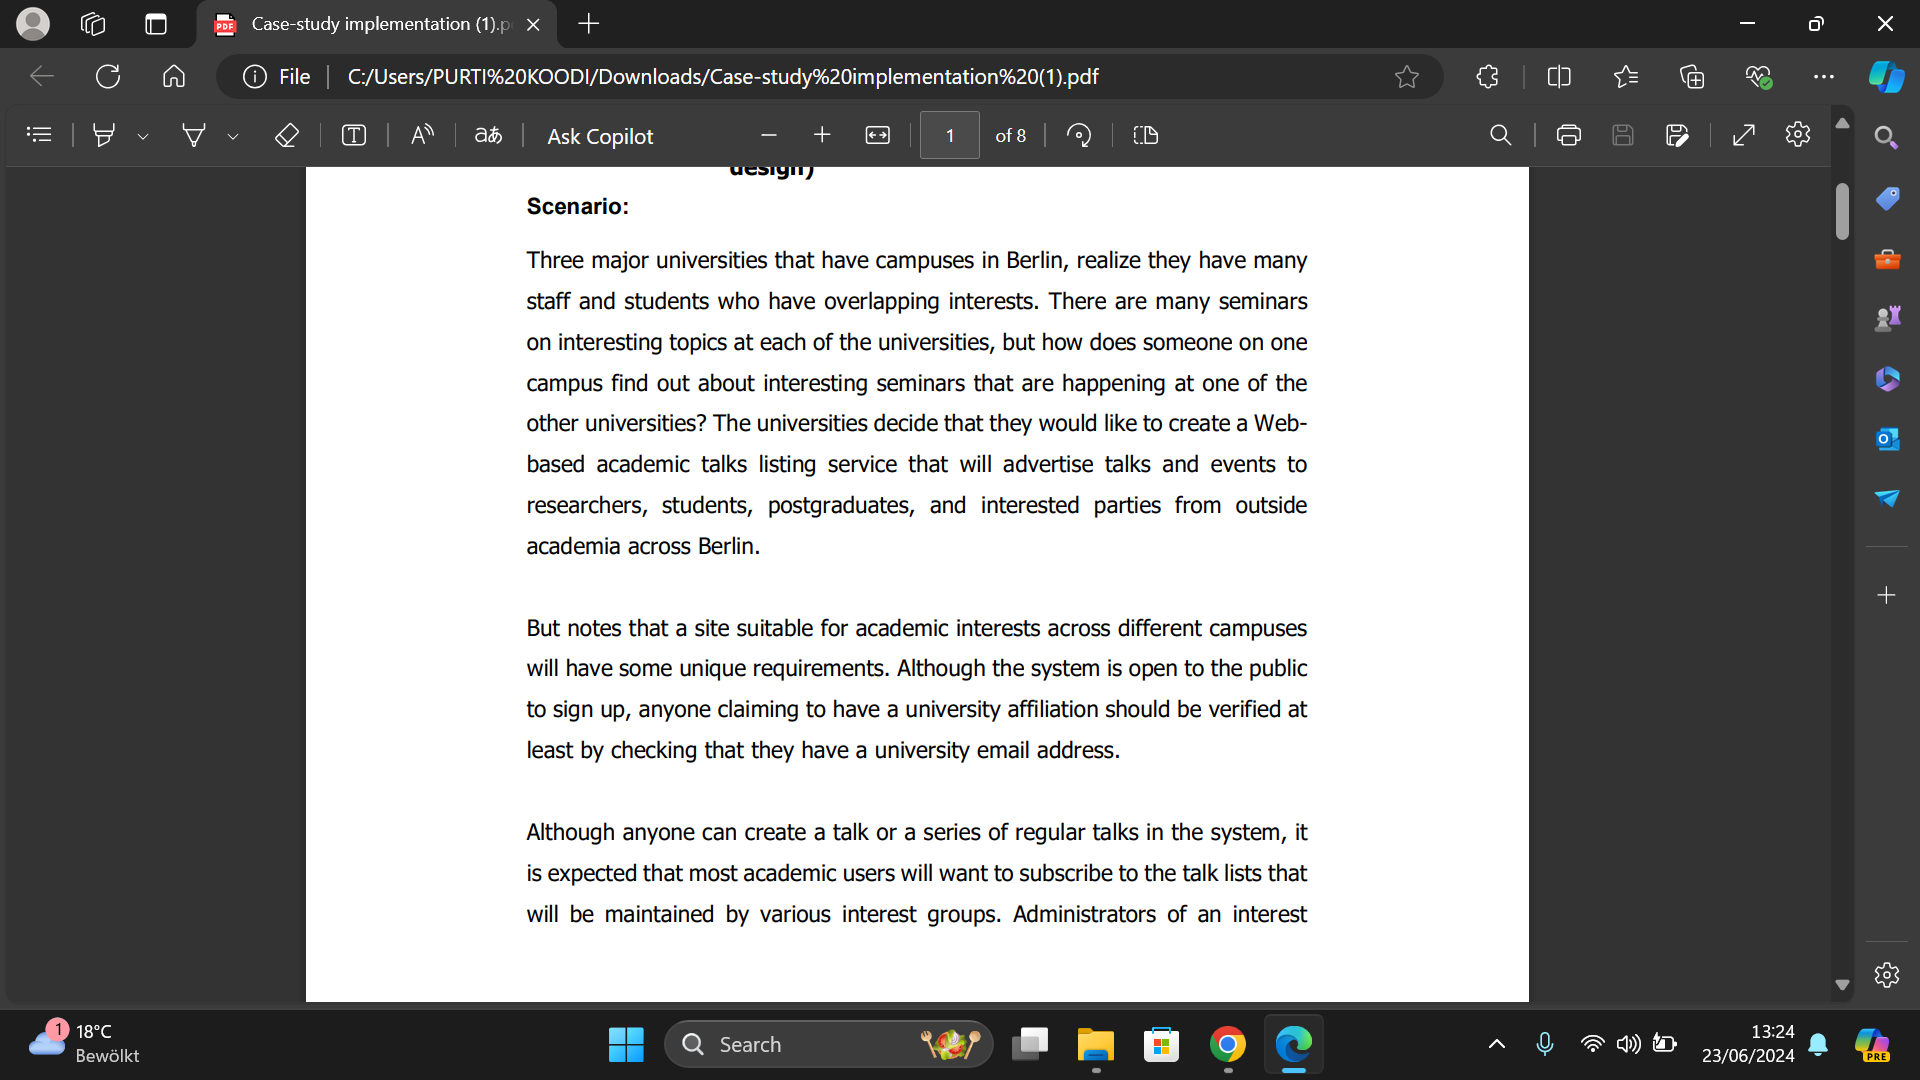Start Read aloud for the PDF

(x=421, y=135)
